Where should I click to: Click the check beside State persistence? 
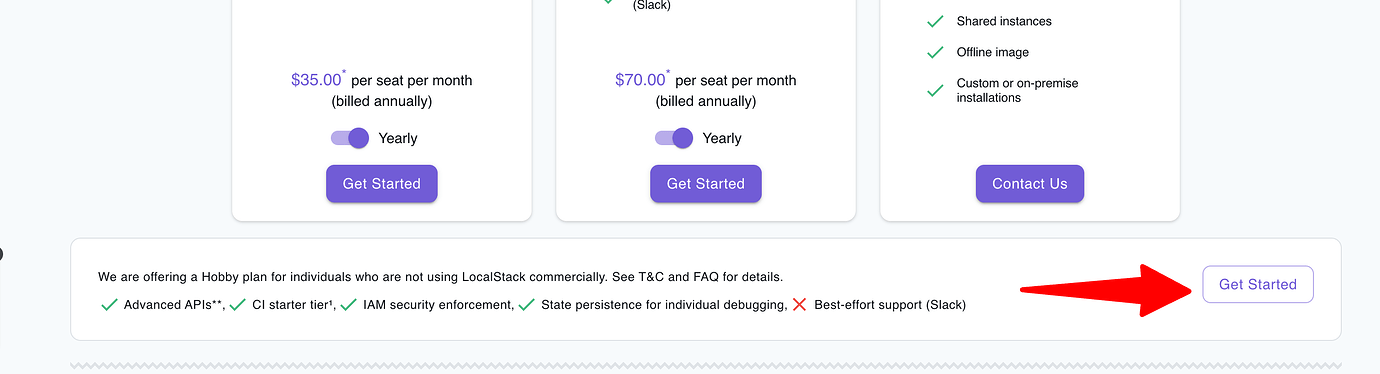pyautogui.click(x=527, y=305)
